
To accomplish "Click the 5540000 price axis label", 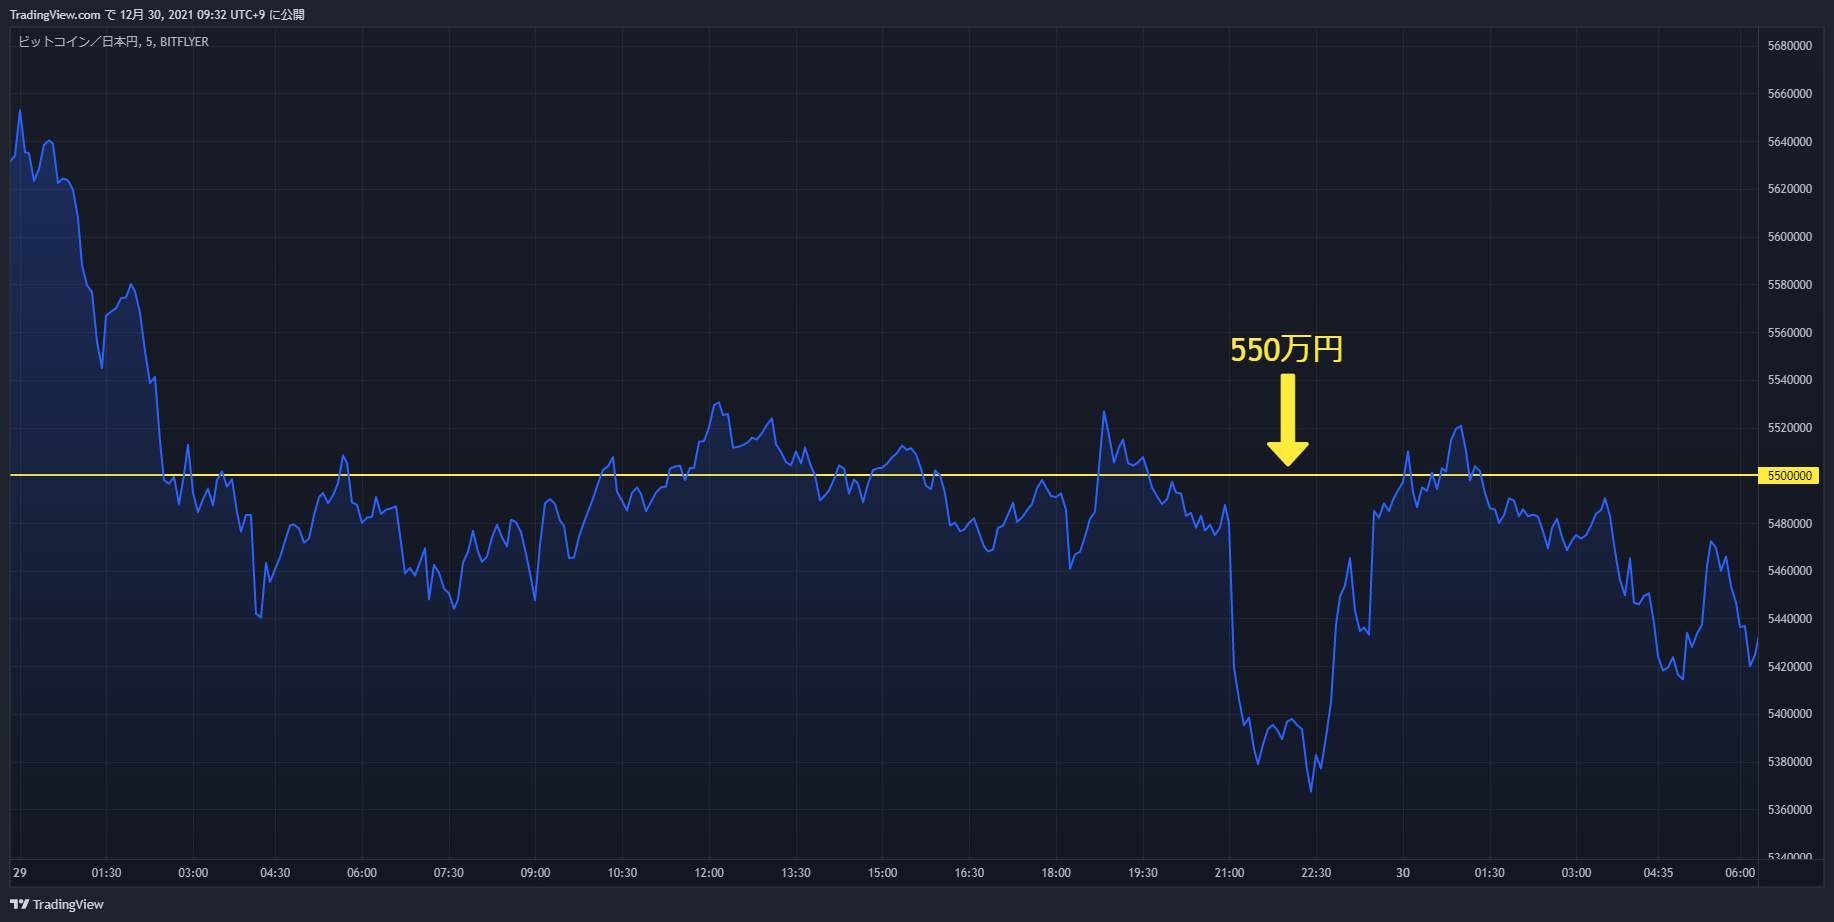I will point(1789,380).
